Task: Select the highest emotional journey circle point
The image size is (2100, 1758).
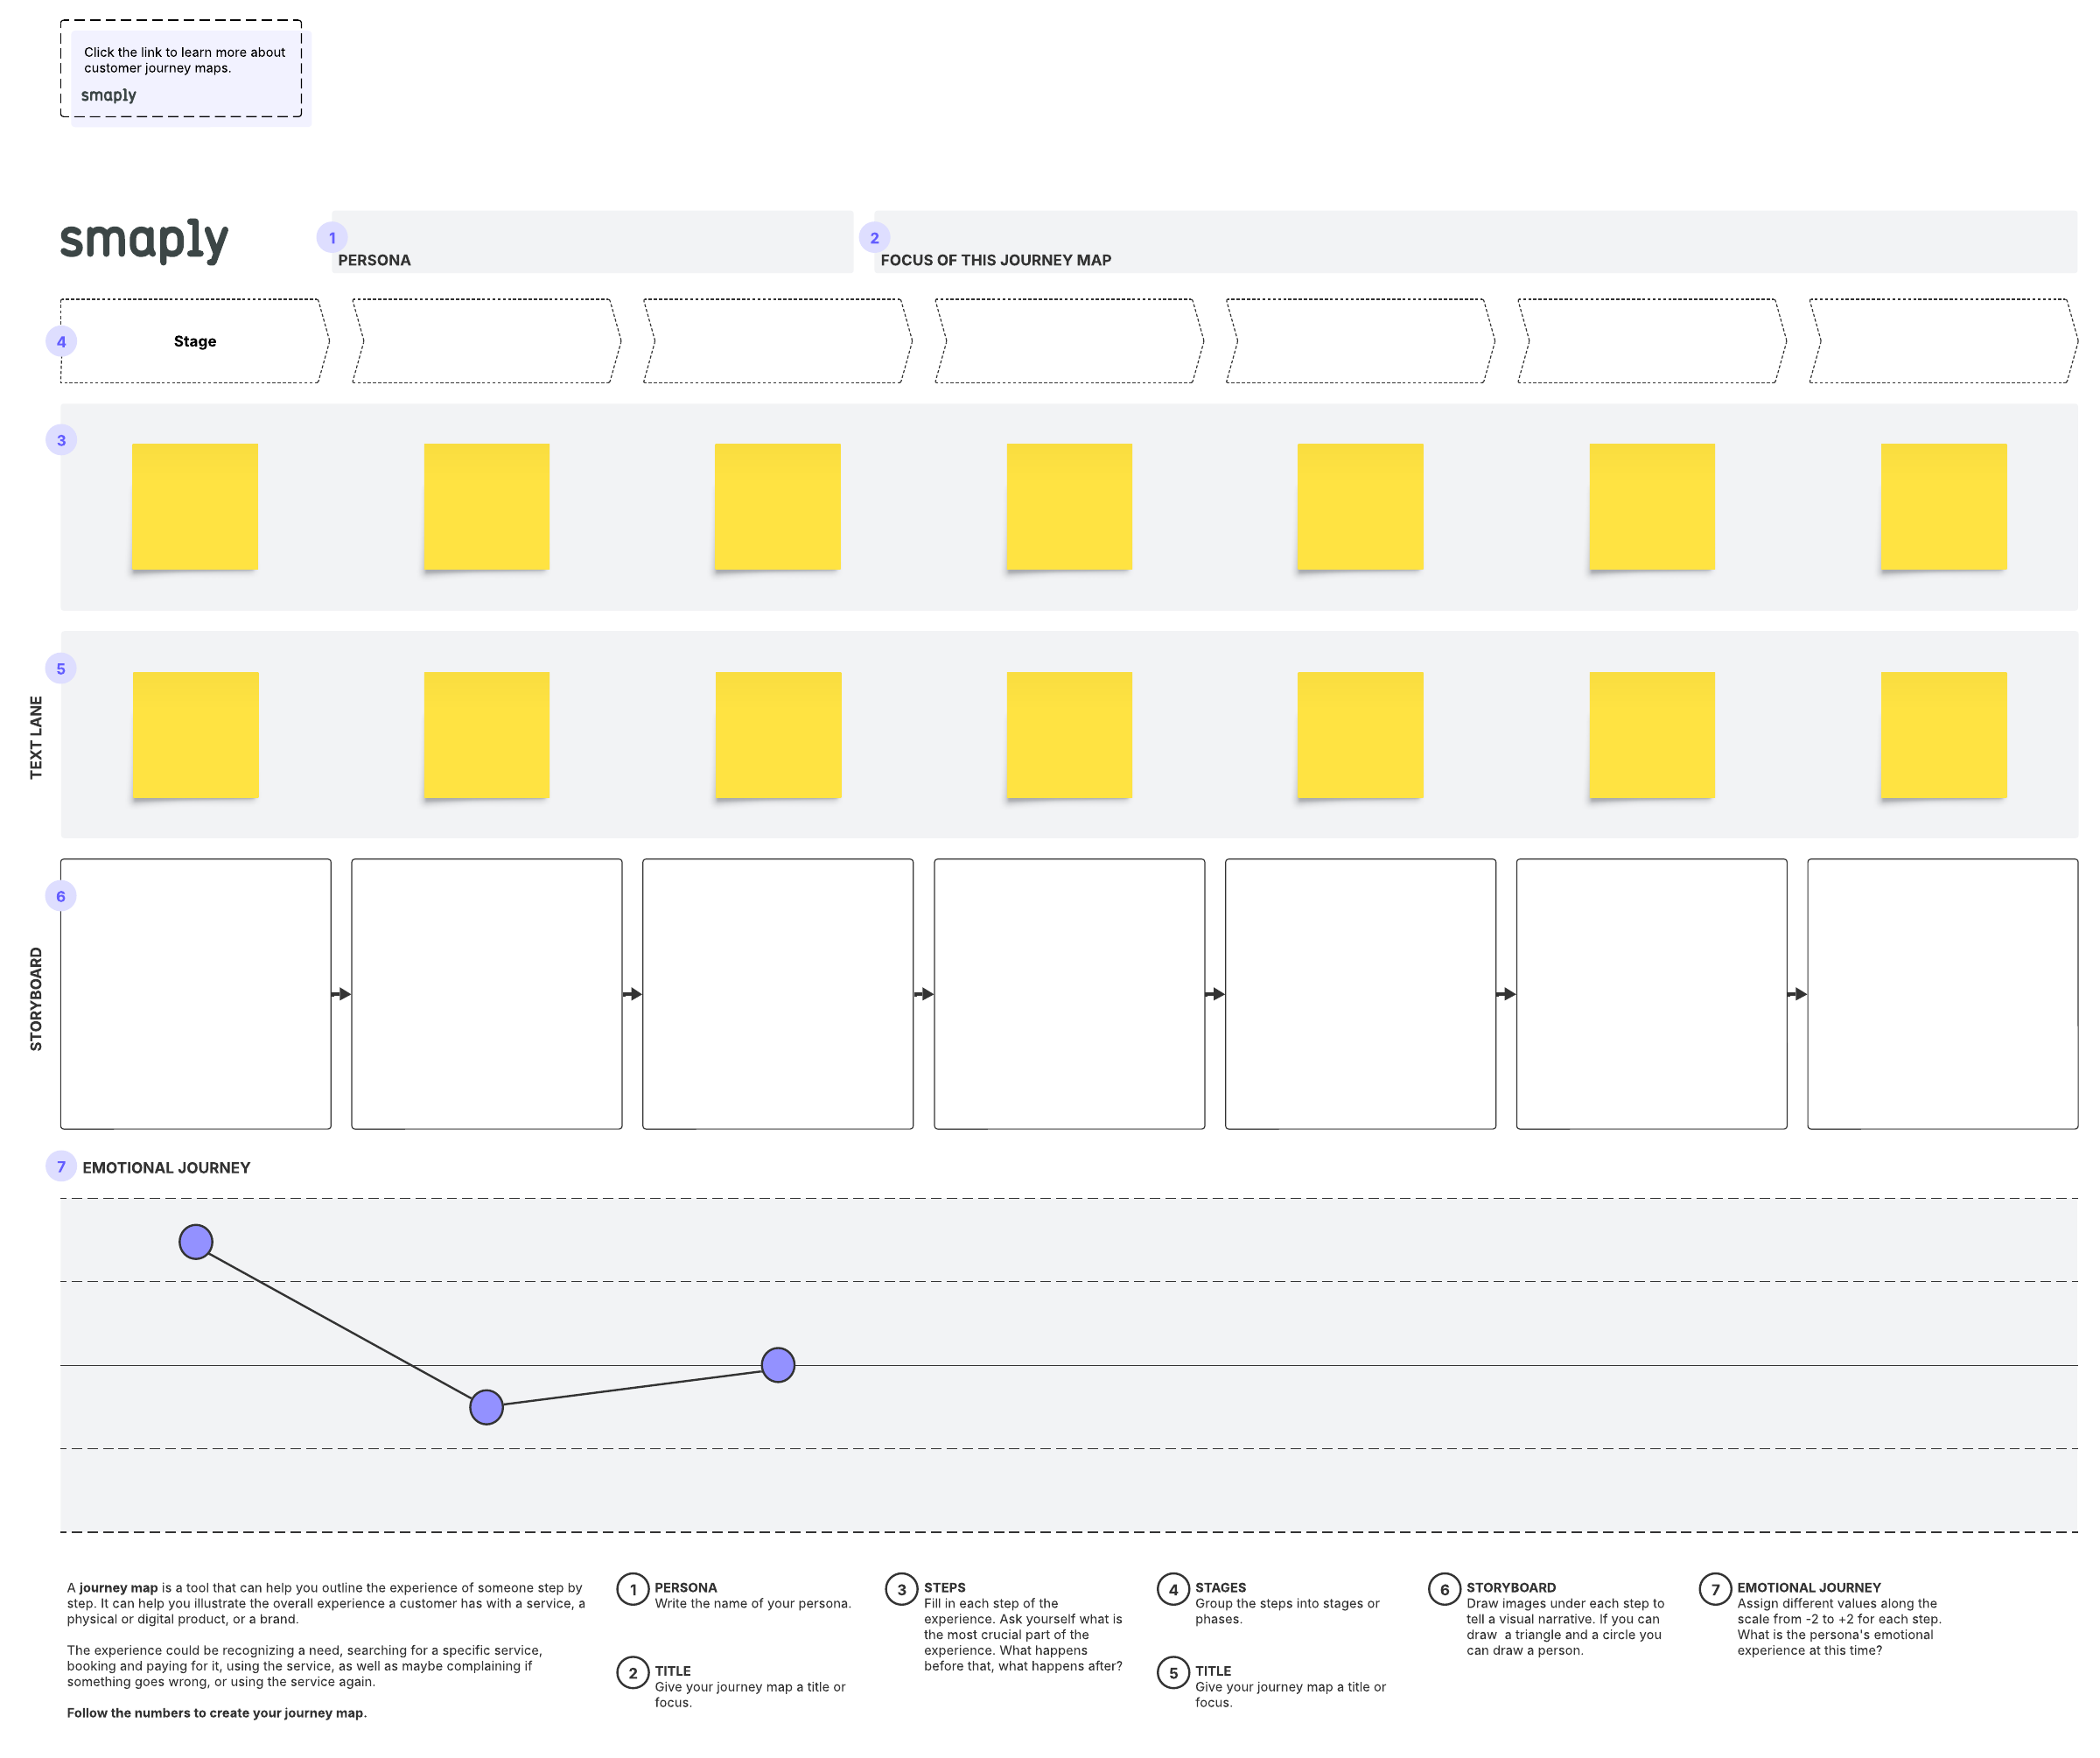Action: tap(196, 1241)
